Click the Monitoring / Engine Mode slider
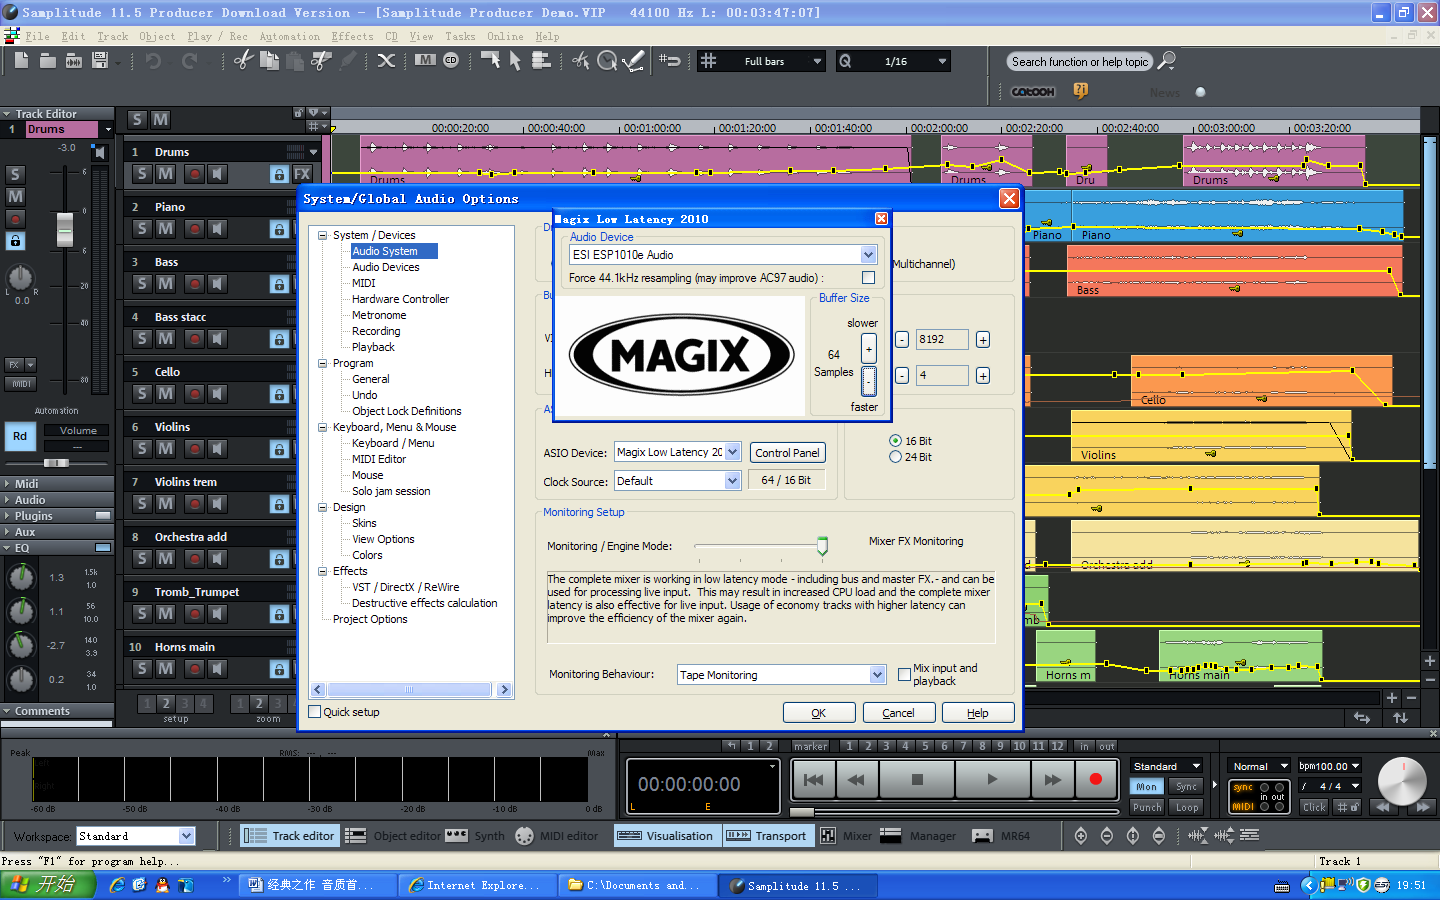 (x=822, y=546)
